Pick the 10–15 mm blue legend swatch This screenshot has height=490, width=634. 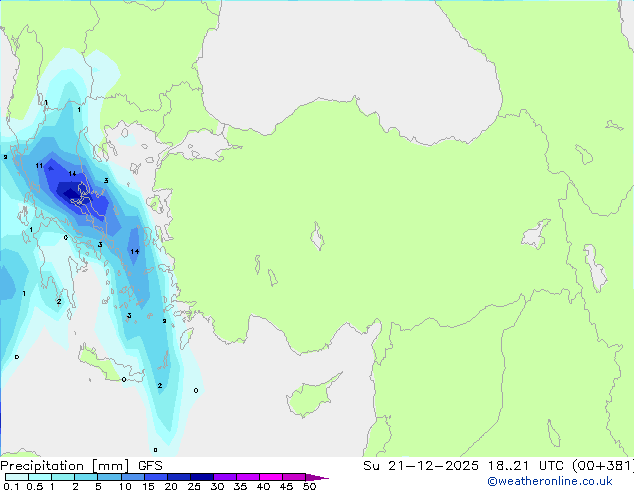(x=132, y=477)
